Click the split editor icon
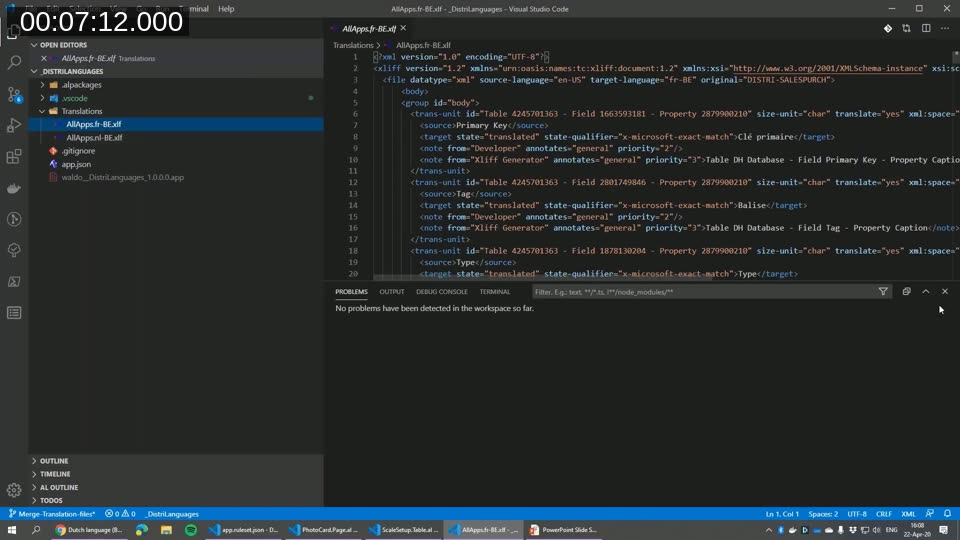Viewport: 960px width, 540px height. [x=926, y=28]
